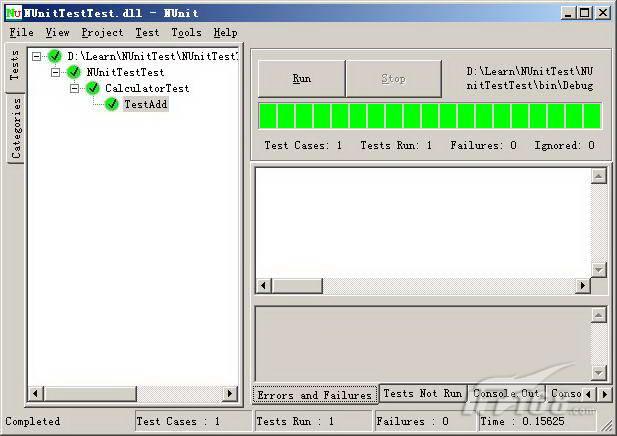Click the Stop button
617x436 pixels.
pyautogui.click(x=393, y=79)
